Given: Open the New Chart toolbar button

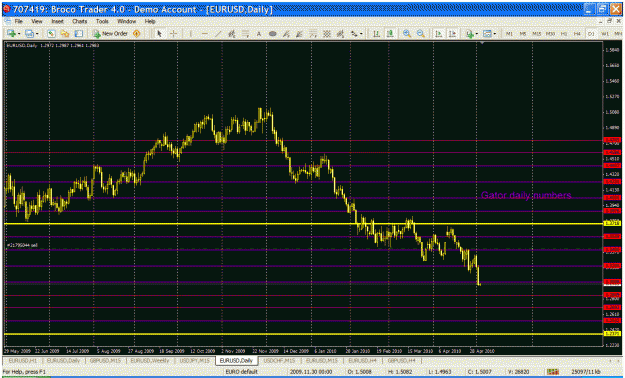Looking at the screenshot, I should pyautogui.click(x=11, y=34).
